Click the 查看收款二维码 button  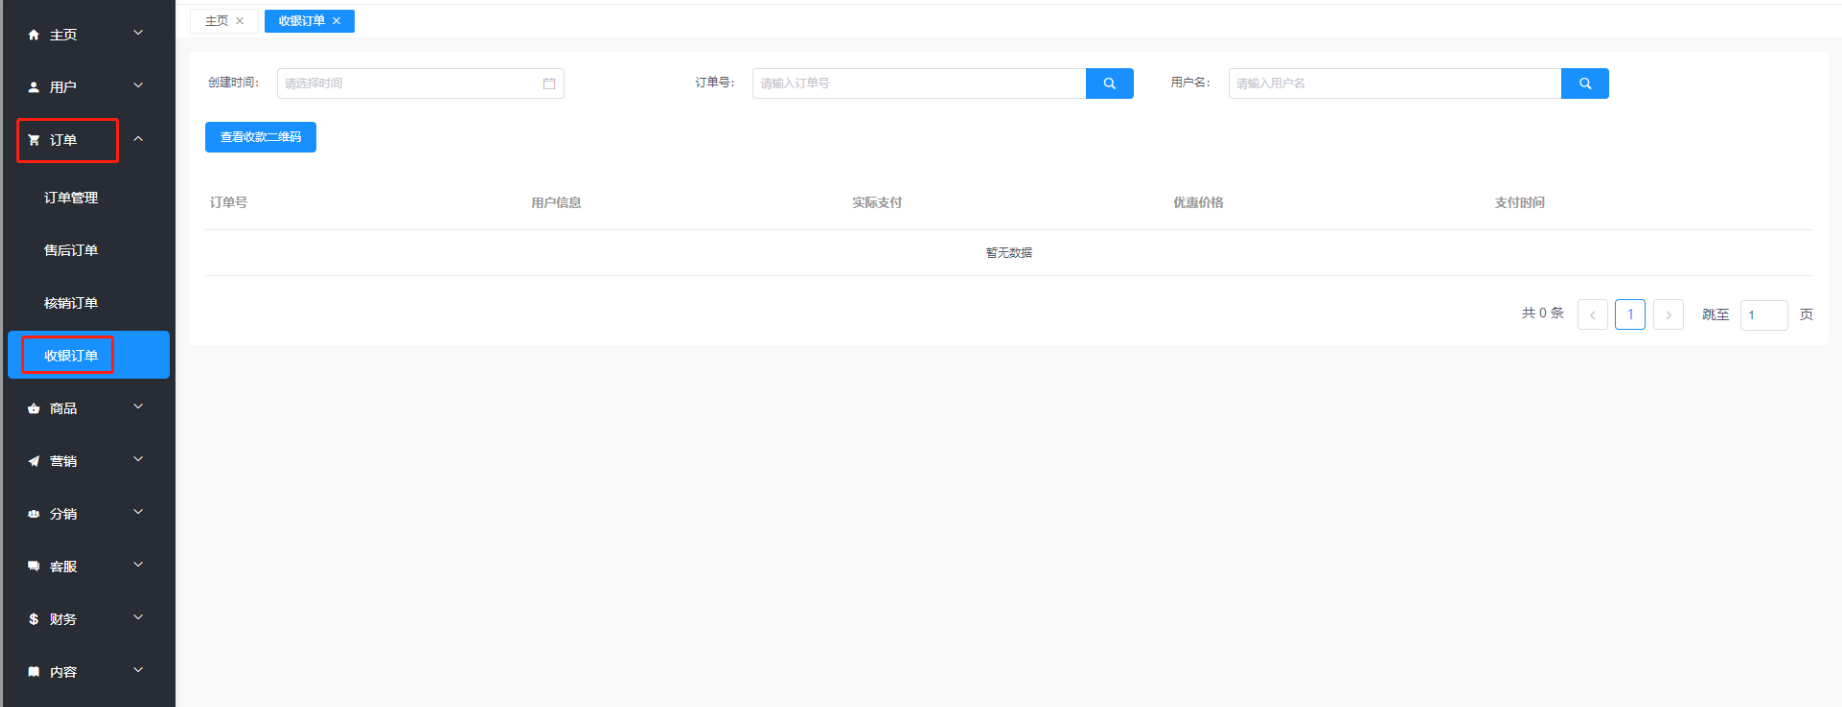tap(260, 137)
